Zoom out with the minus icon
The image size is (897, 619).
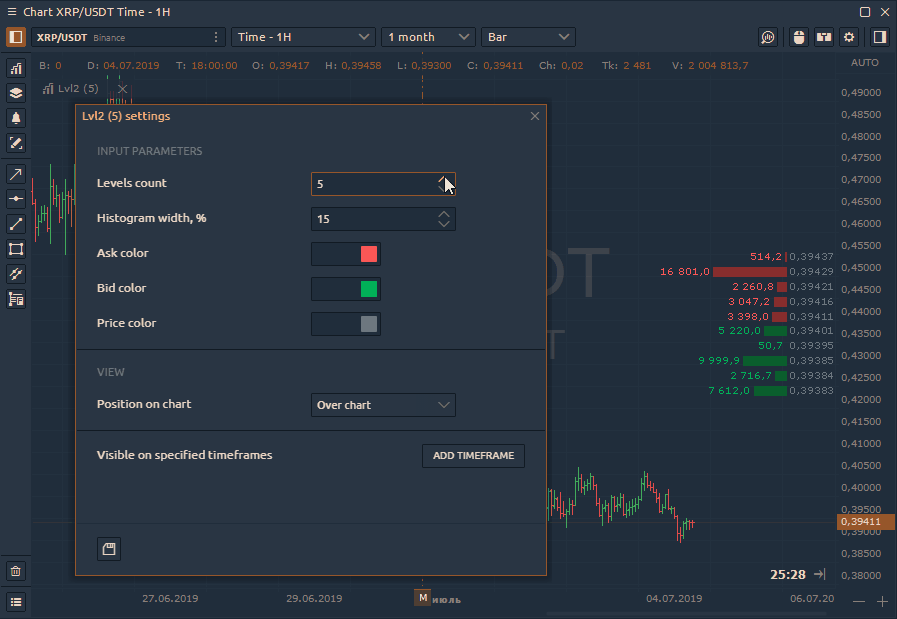coord(859,601)
